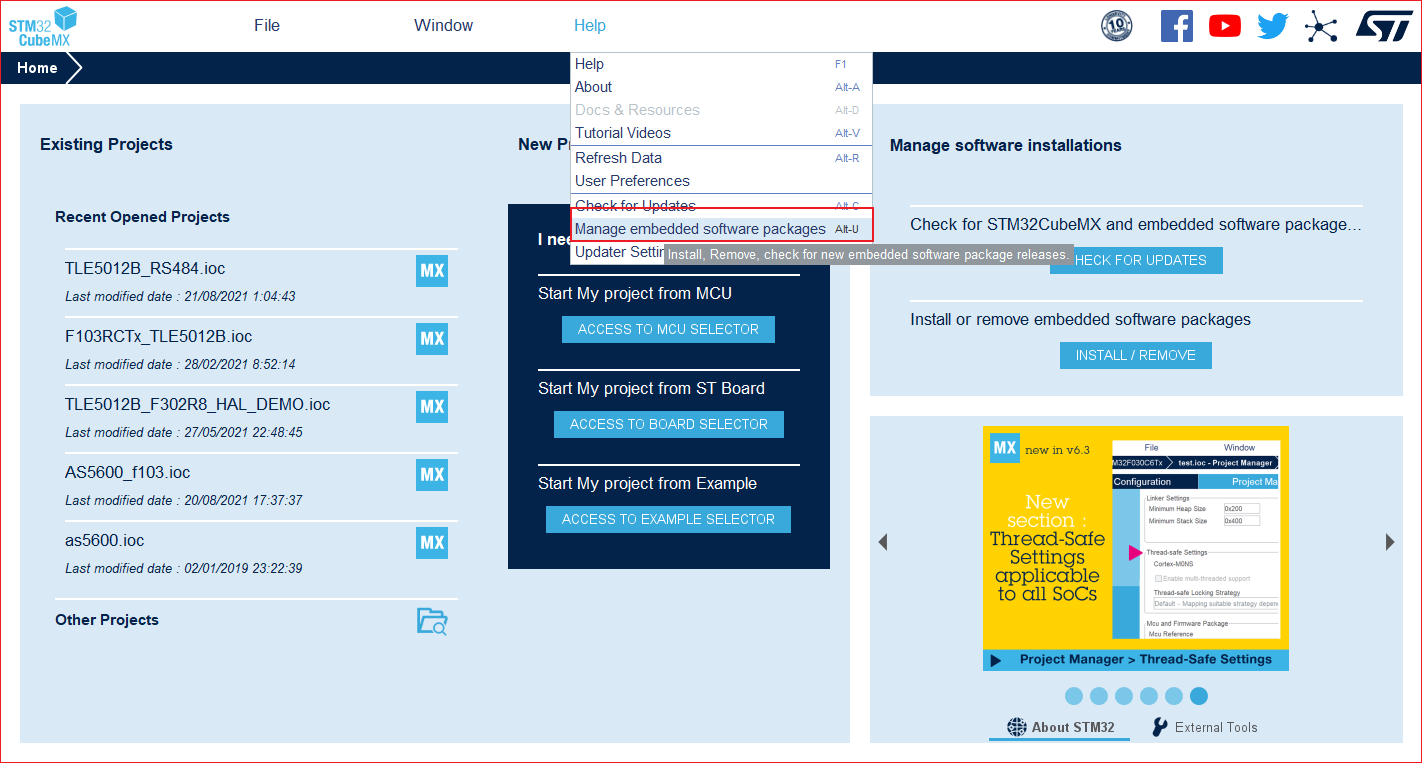
Task: Open AS5600_f103.ioc via its MX icon
Action: [432, 475]
